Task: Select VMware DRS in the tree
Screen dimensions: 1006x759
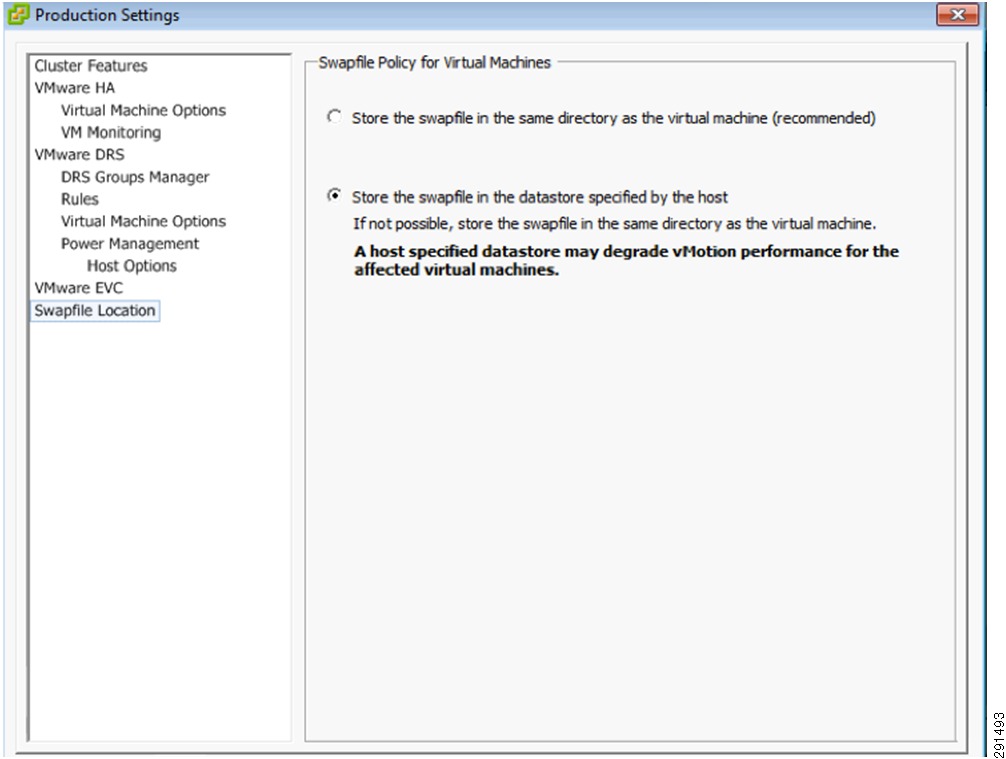Action: (79, 155)
